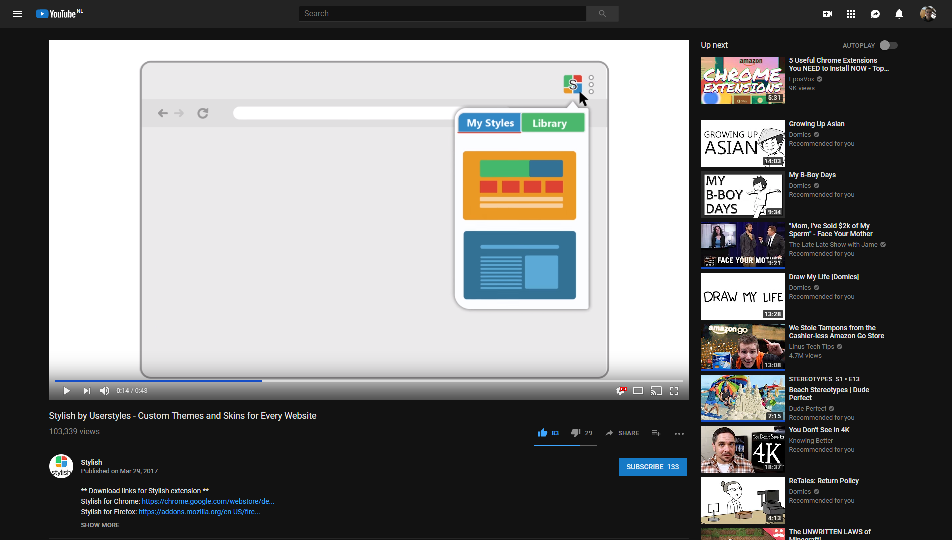Seek on the video progress bar

point(369,381)
